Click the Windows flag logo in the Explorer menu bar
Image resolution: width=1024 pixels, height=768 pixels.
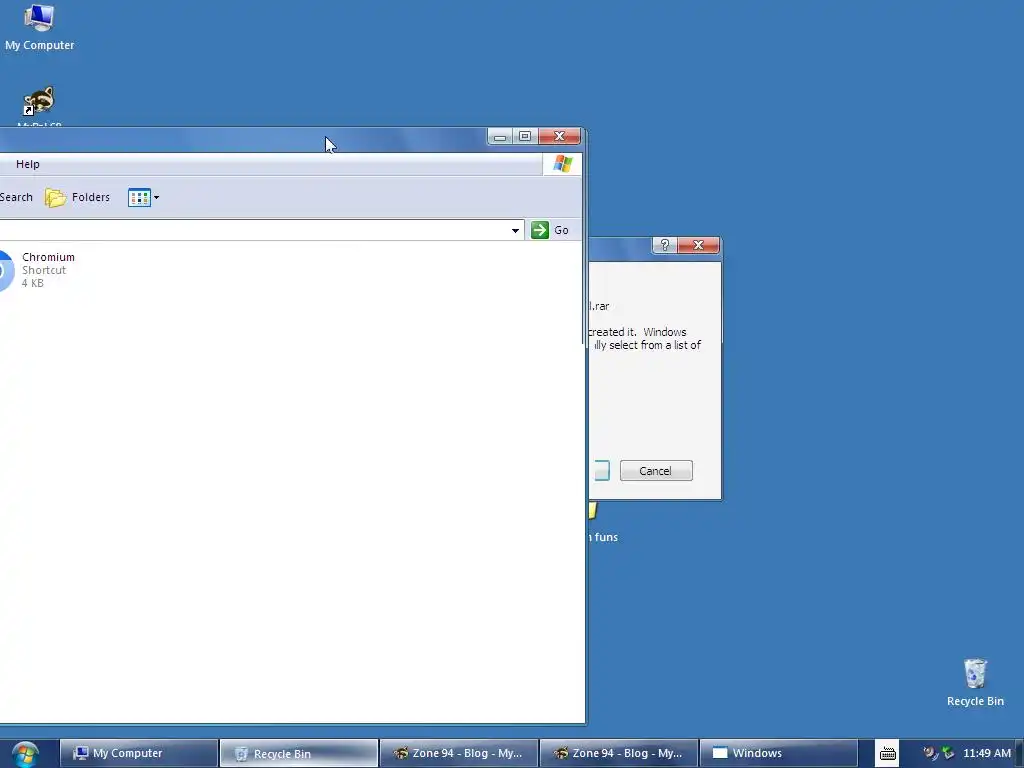562,164
